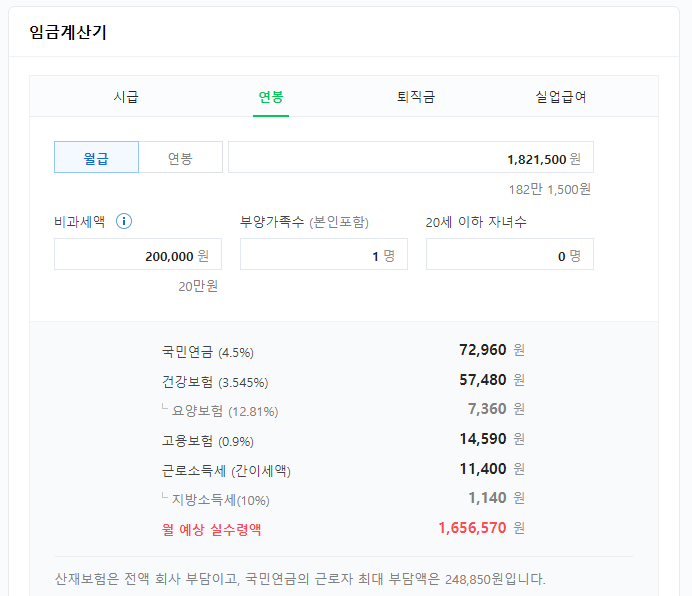Open the 퇴직금 tab
Screen dimensions: 692x596
coord(416,97)
